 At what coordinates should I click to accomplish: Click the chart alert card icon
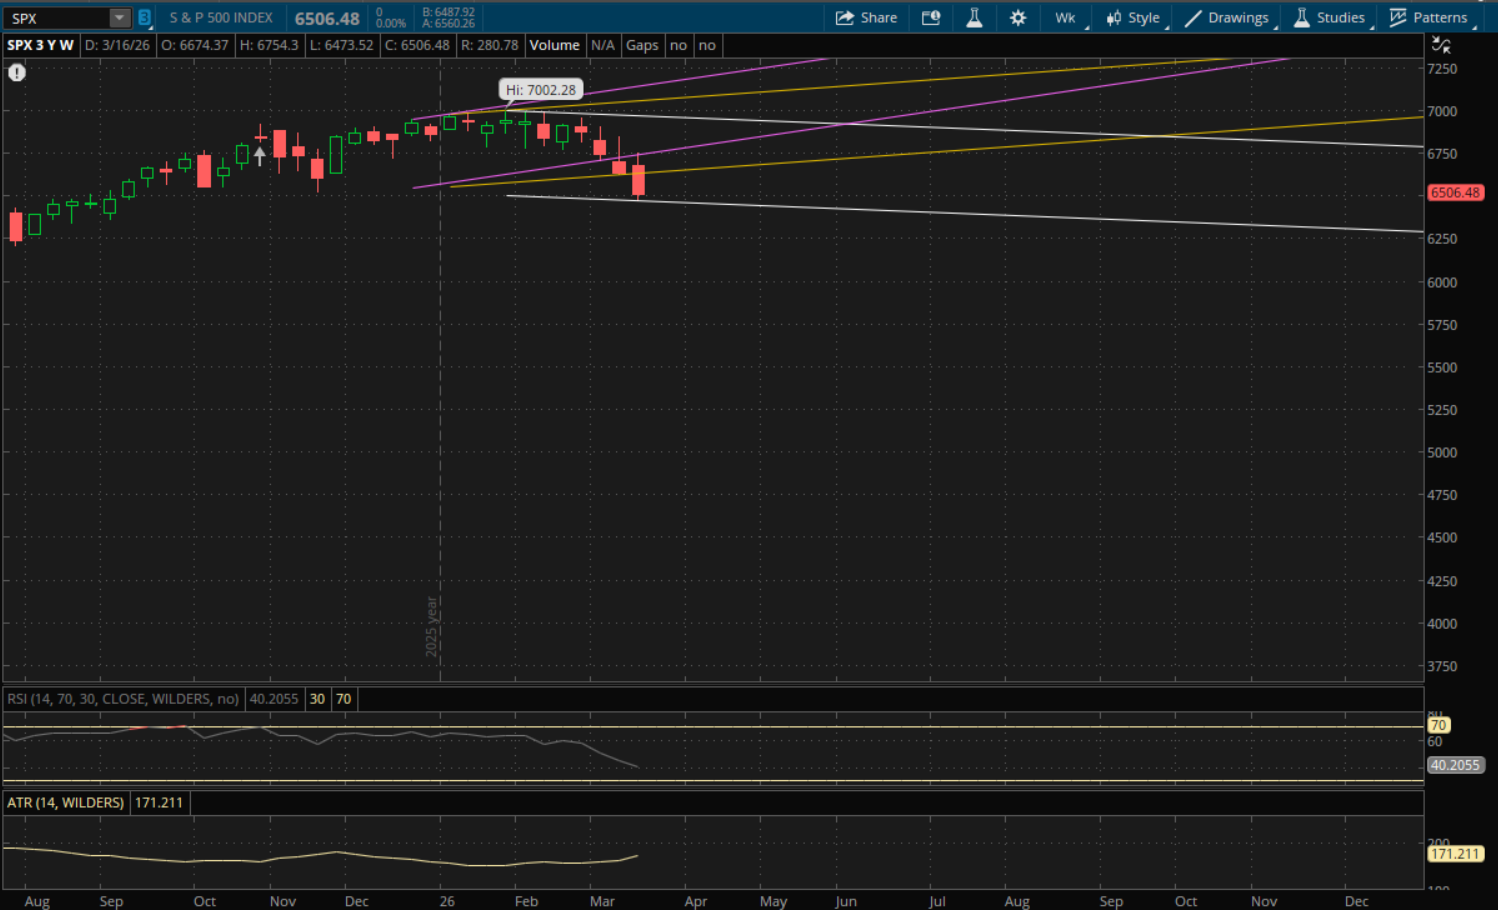(x=931, y=18)
